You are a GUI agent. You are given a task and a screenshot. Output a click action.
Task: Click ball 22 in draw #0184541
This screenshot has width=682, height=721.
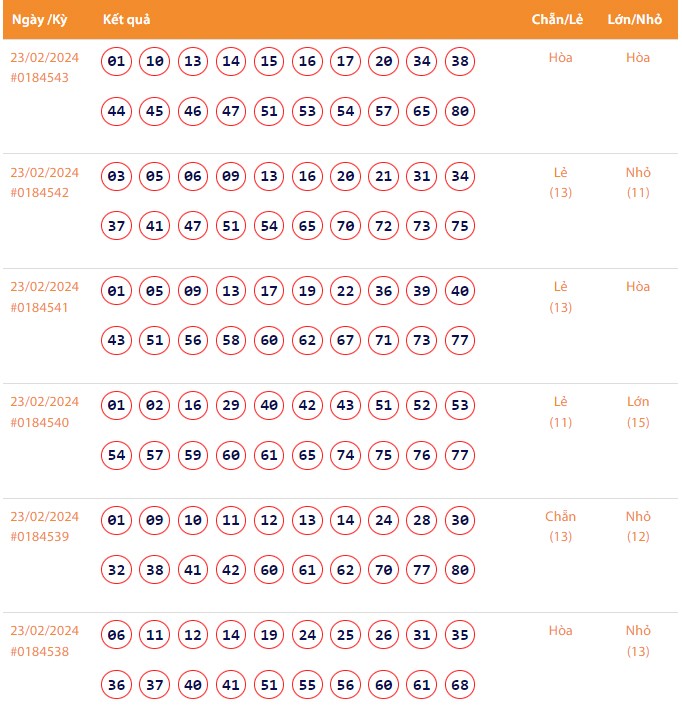point(346,292)
